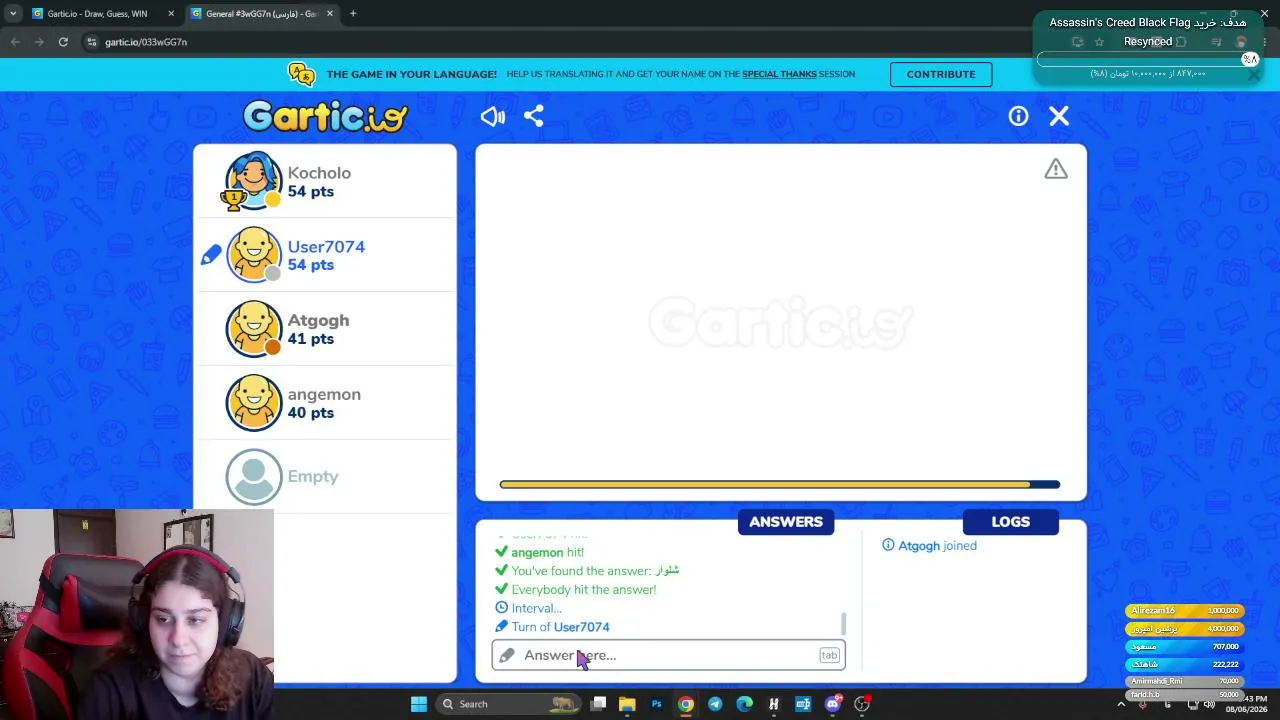The height and width of the screenshot is (720, 1280).
Task: Open OBS Studio from taskbar
Action: click(862, 704)
